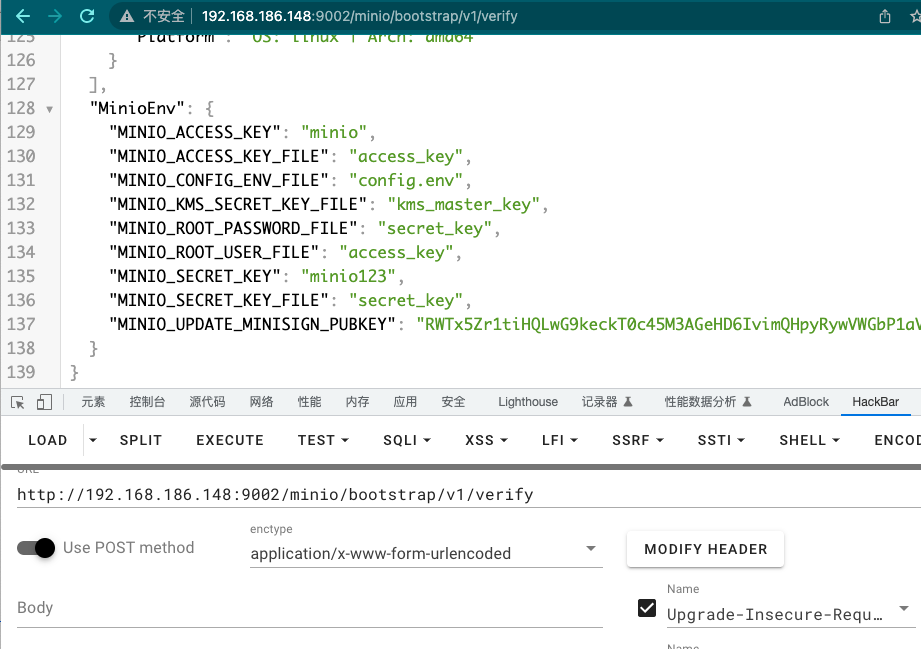Open the 元素 DevTools tab

click(93, 402)
